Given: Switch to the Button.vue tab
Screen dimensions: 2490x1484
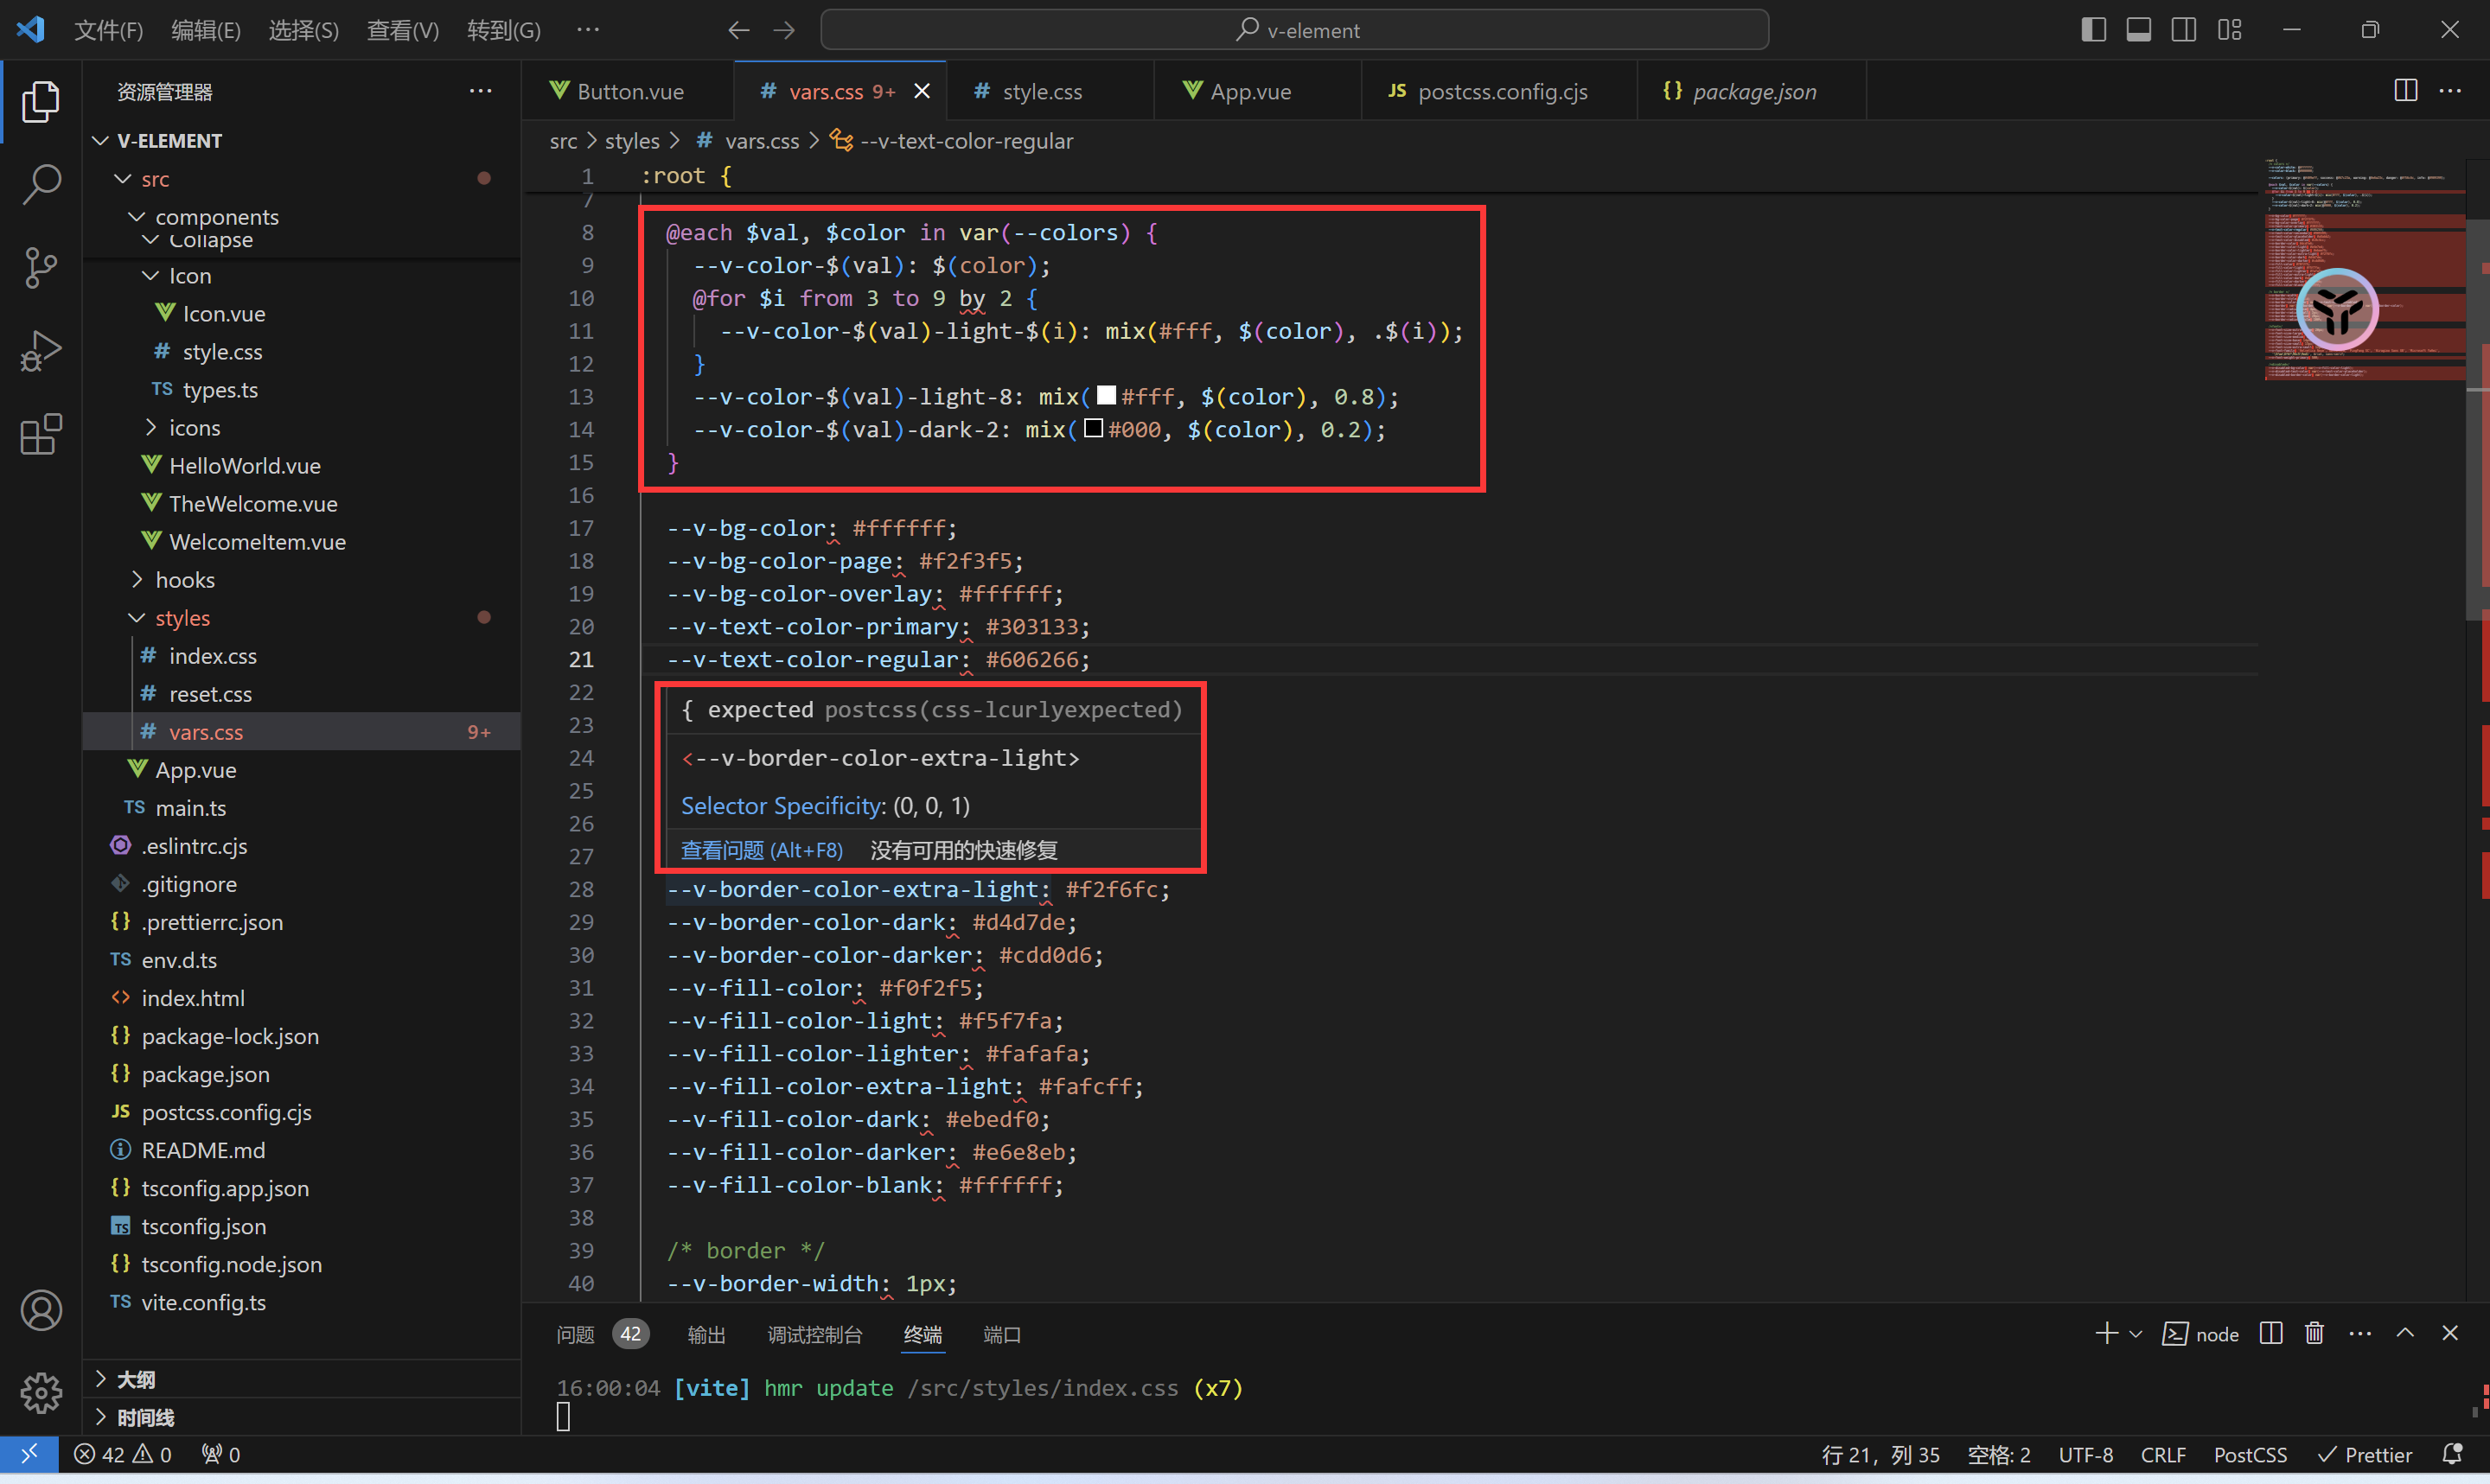Looking at the screenshot, I should 629,91.
